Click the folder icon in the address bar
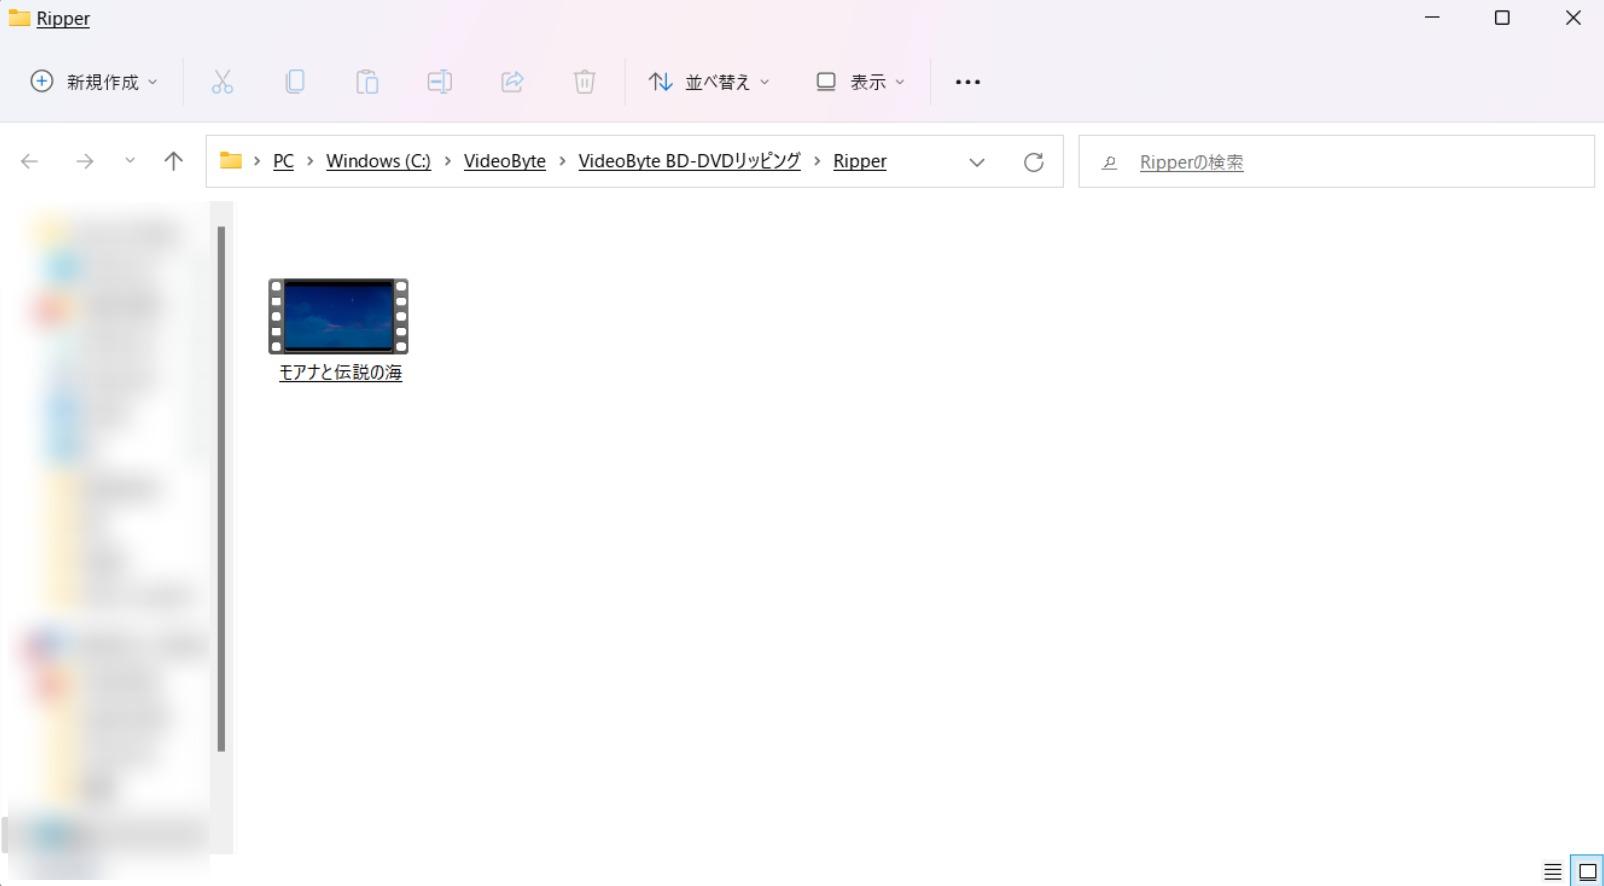The width and height of the screenshot is (1604, 886). point(231,161)
